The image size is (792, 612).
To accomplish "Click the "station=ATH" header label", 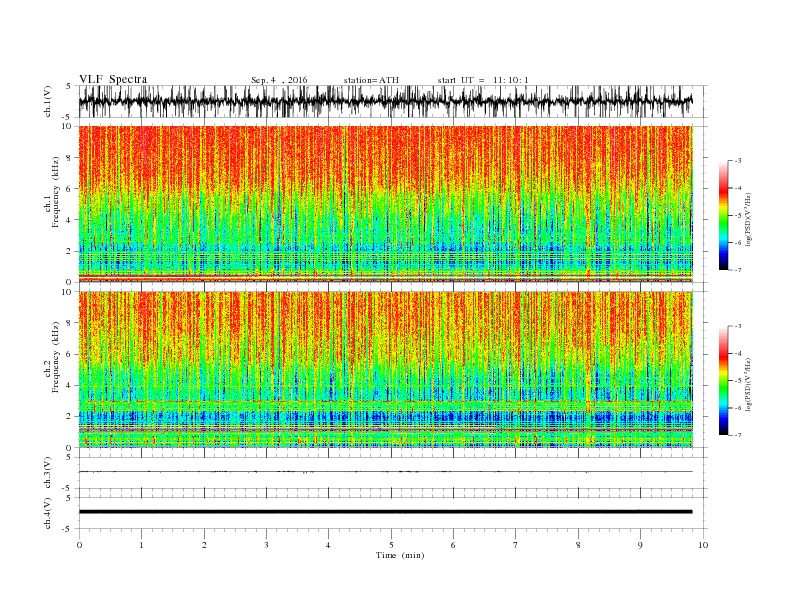I will [x=371, y=80].
